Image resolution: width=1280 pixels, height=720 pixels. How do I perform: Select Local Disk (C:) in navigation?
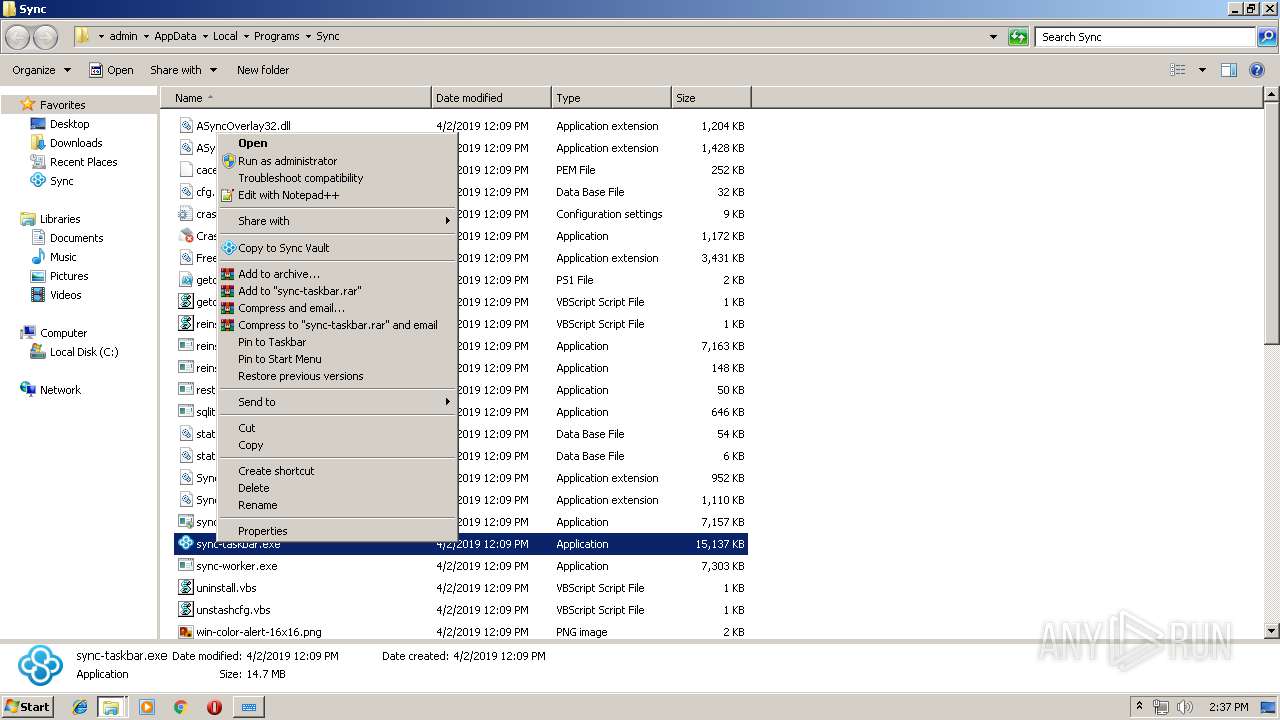coord(74,352)
